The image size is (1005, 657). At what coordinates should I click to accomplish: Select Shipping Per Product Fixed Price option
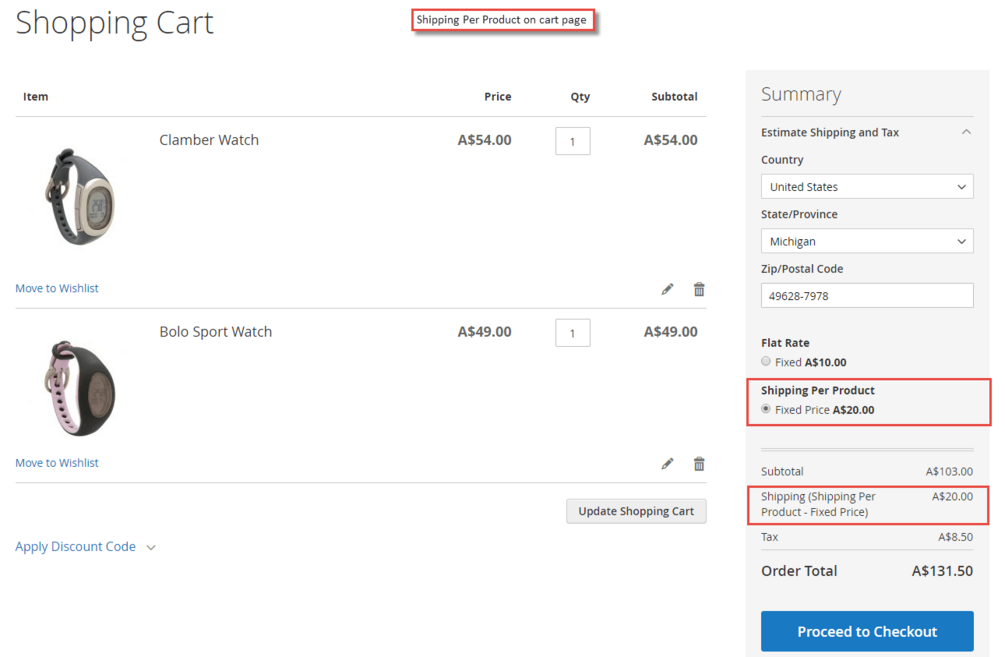[x=766, y=409]
